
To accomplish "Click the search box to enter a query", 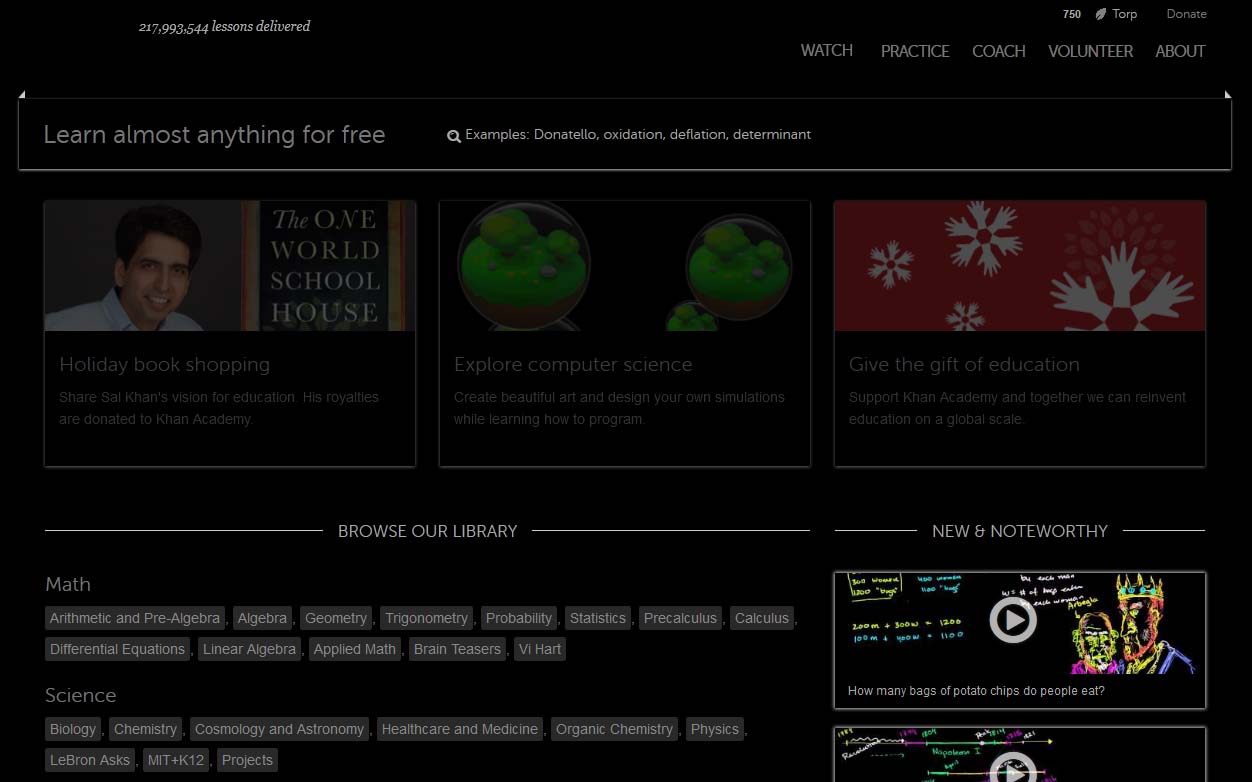I will click(700, 135).
